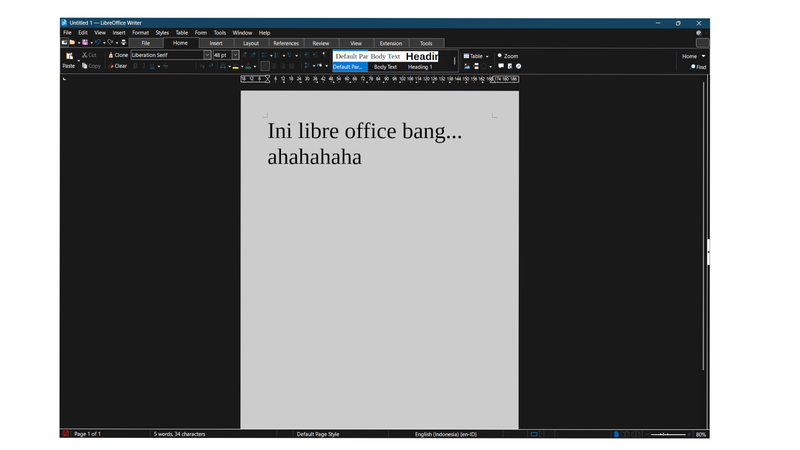Click the document save status icon in status bar

tap(65, 434)
